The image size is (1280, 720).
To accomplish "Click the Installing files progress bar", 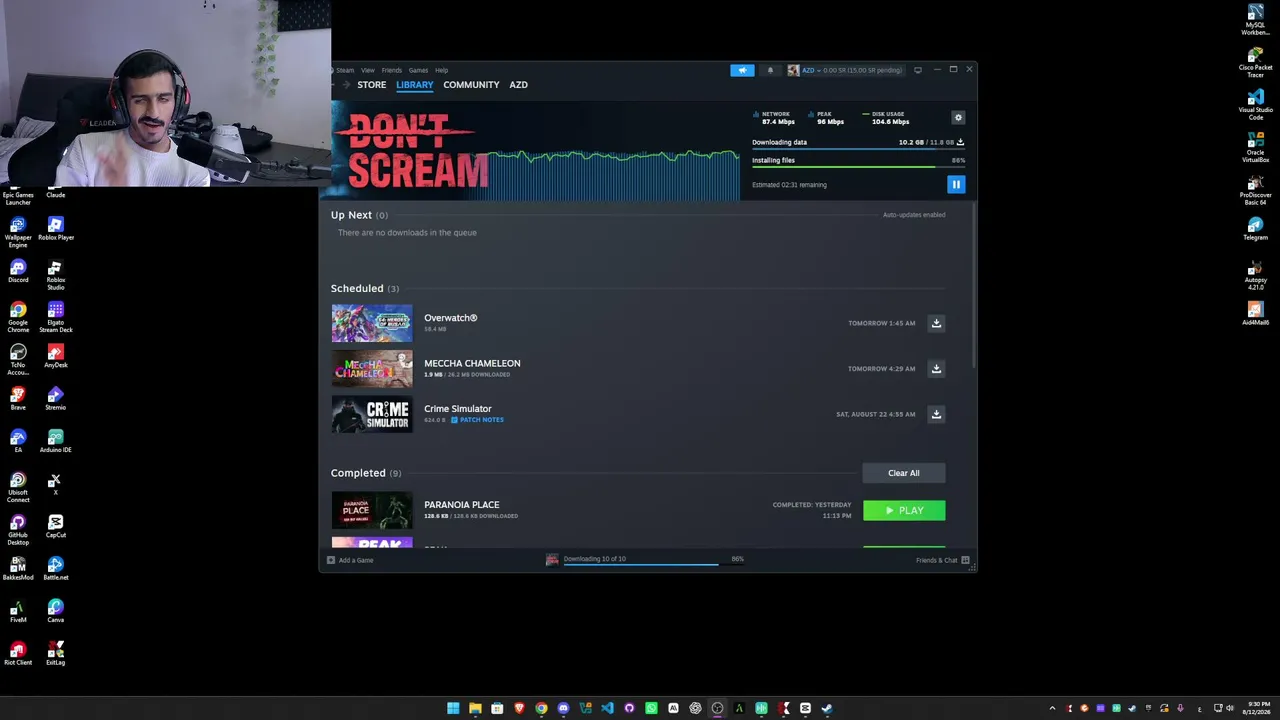I will pyautogui.click(x=858, y=167).
